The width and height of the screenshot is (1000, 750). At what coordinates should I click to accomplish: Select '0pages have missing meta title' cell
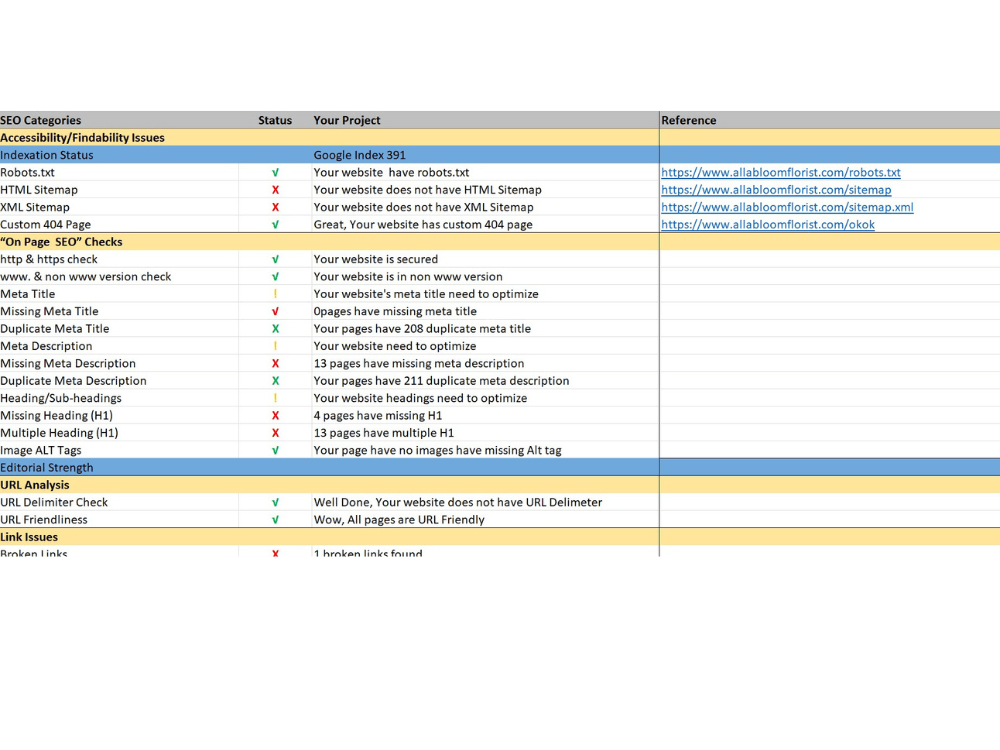[485, 311]
